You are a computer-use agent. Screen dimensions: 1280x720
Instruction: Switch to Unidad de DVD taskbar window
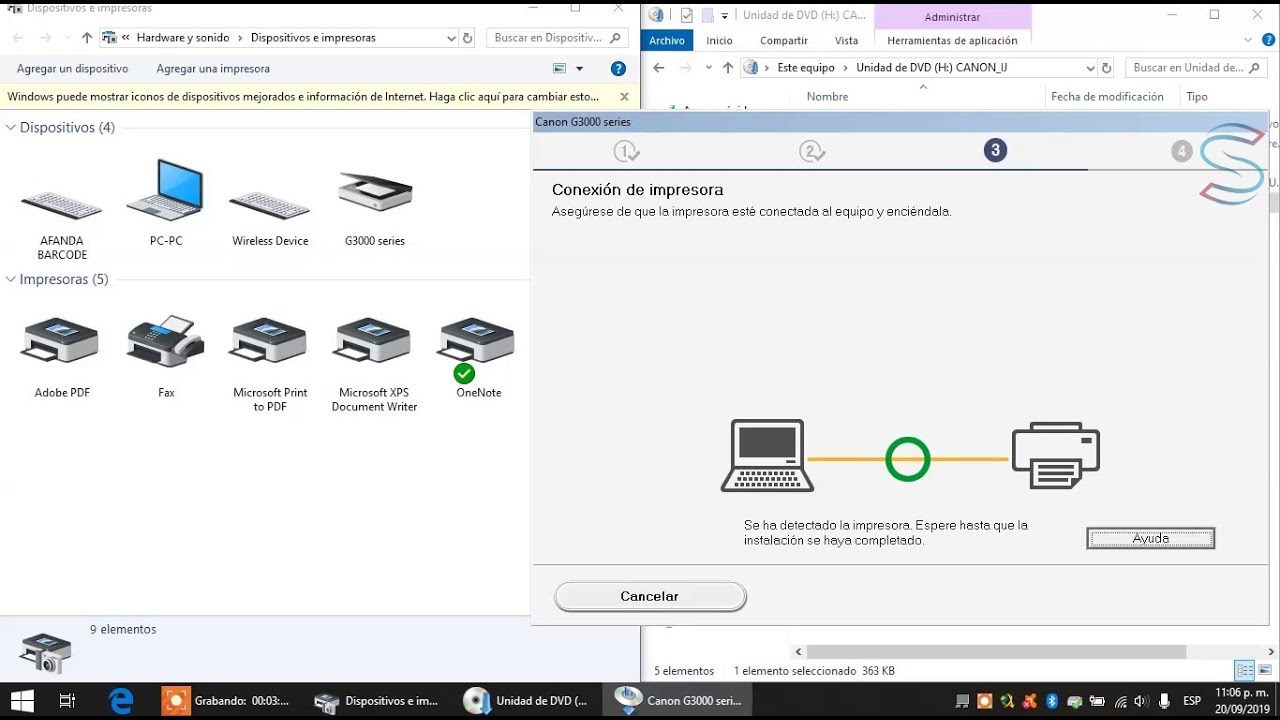pyautogui.click(x=528, y=701)
